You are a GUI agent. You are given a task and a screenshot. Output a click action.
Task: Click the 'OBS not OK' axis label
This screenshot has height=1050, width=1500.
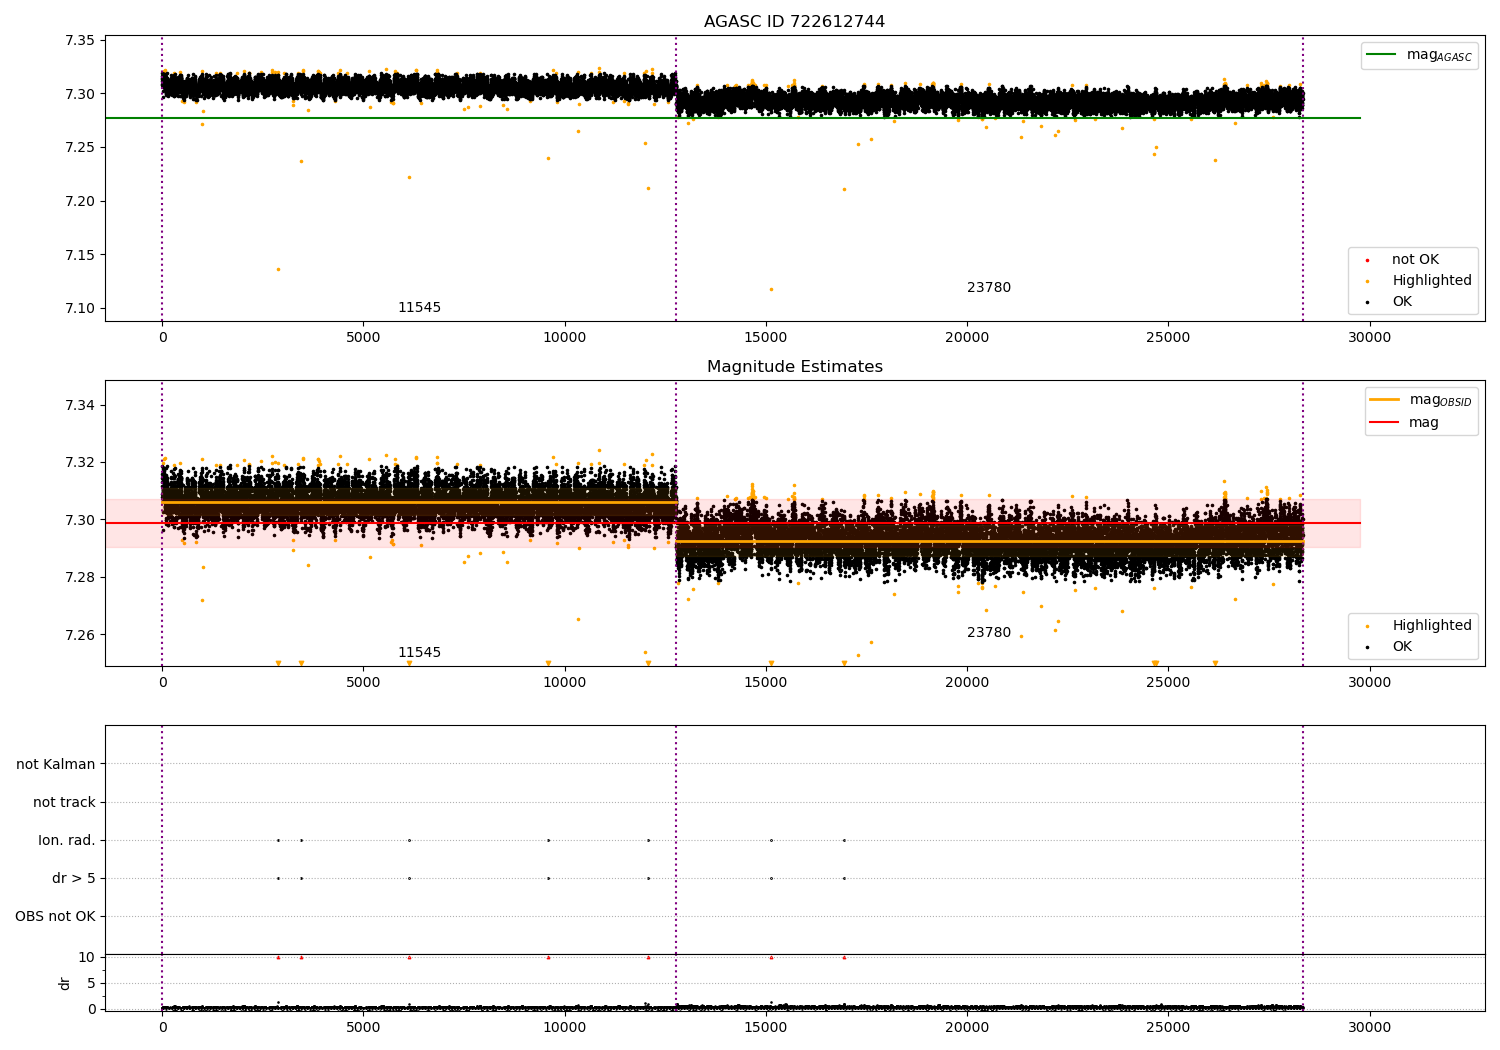click(x=55, y=916)
